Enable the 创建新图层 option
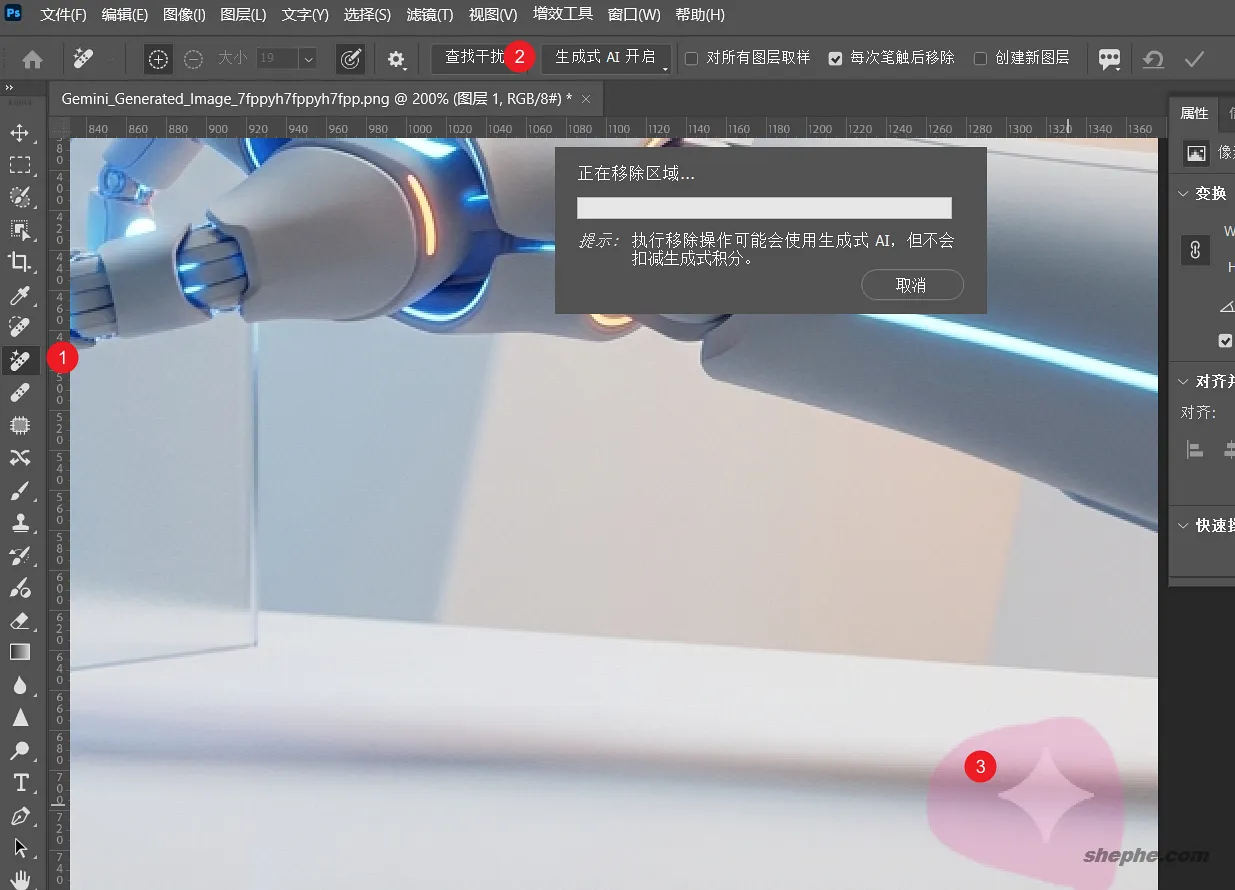This screenshot has height=890, width=1235. pyautogui.click(x=979, y=58)
